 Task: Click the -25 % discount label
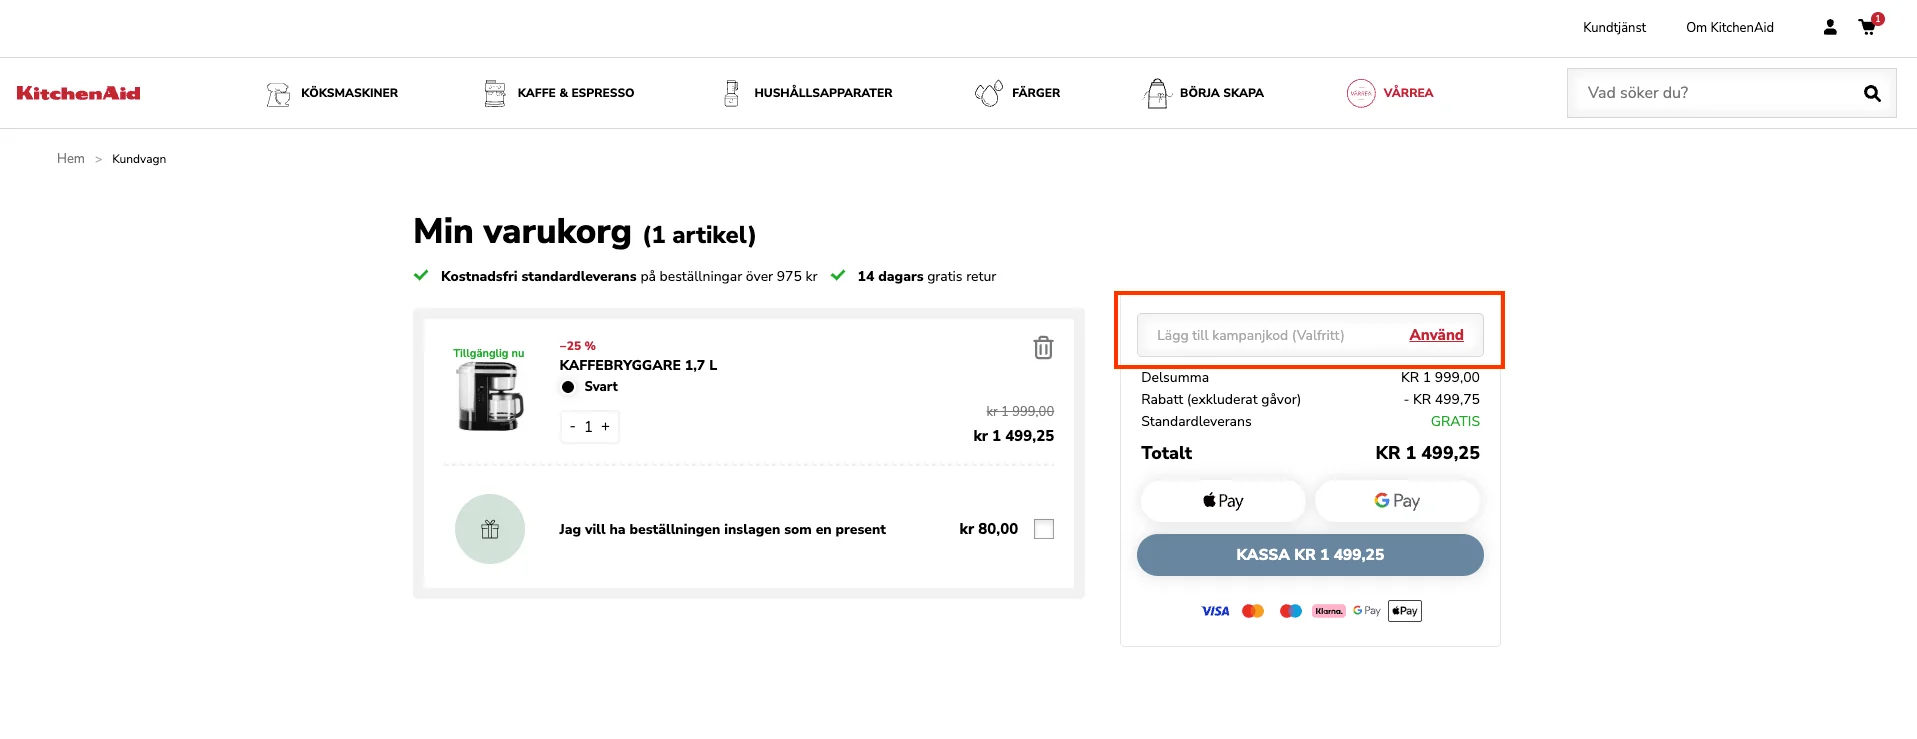[577, 346]
